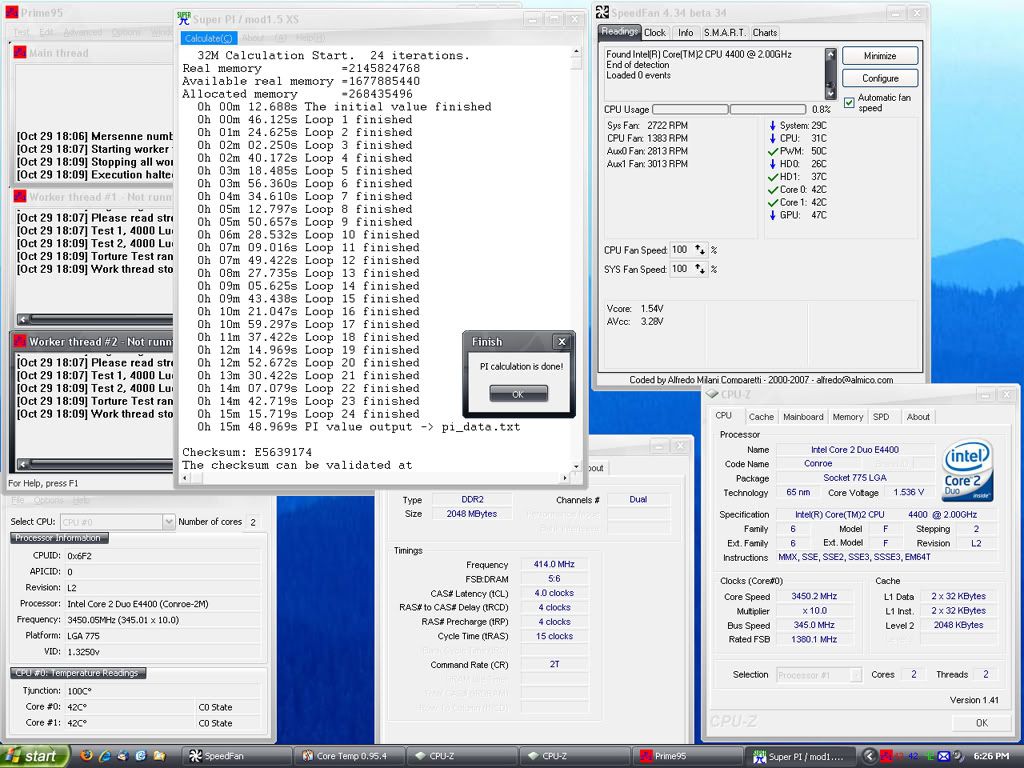This screenshot has height=768, width=1024.
Task: Click the Start button on the taskbar
Action: 35,756
